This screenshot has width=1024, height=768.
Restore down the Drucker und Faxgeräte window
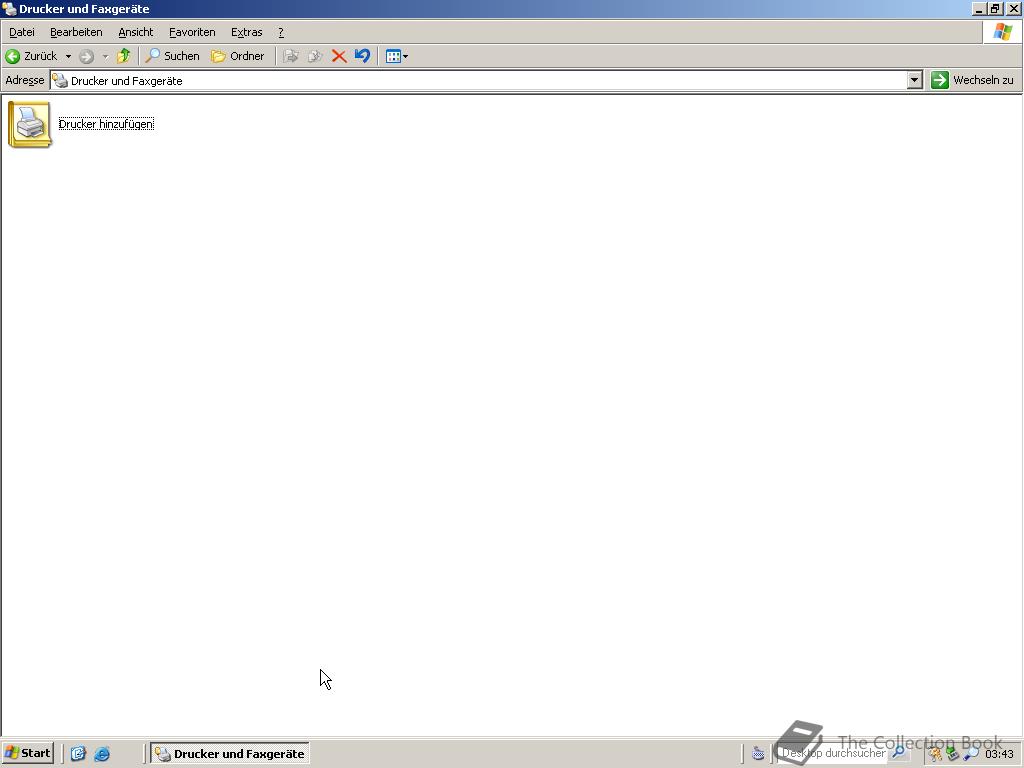tap(995, 9)
